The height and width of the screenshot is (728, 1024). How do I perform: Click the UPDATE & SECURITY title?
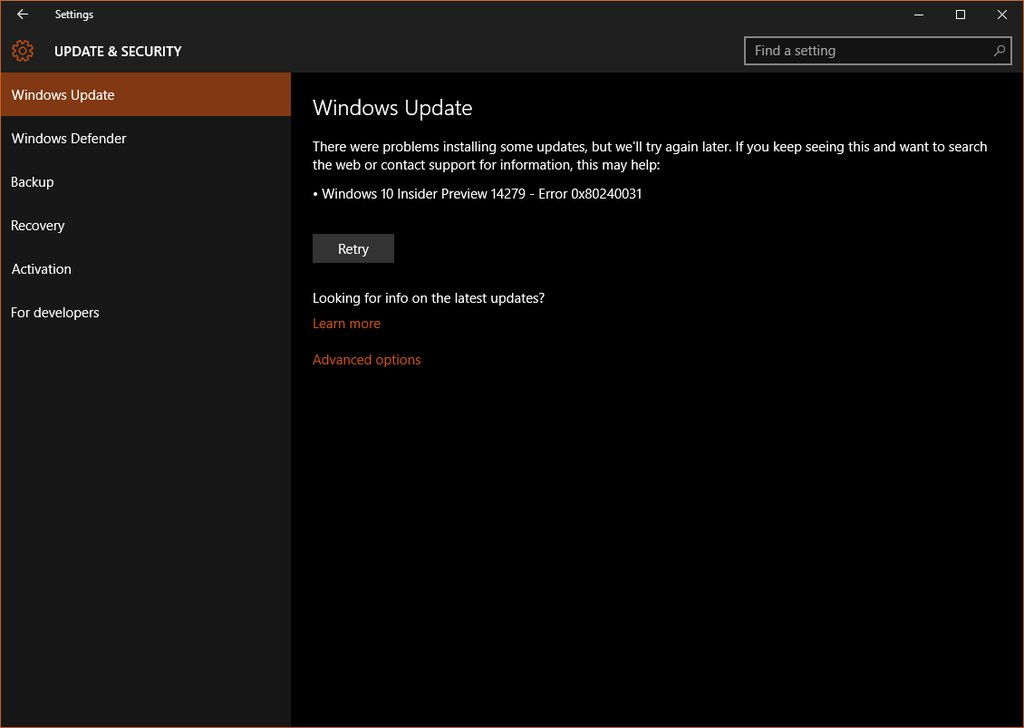118,52
